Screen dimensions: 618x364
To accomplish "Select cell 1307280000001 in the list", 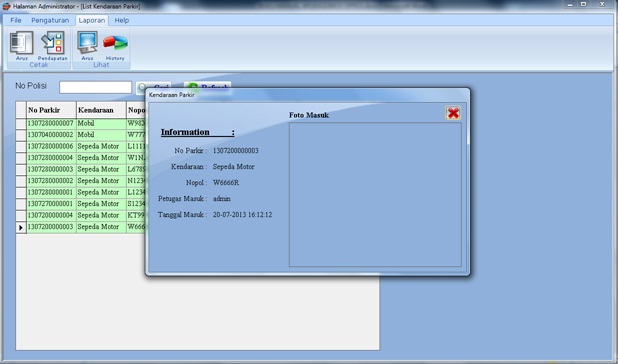I will point(51,192).
